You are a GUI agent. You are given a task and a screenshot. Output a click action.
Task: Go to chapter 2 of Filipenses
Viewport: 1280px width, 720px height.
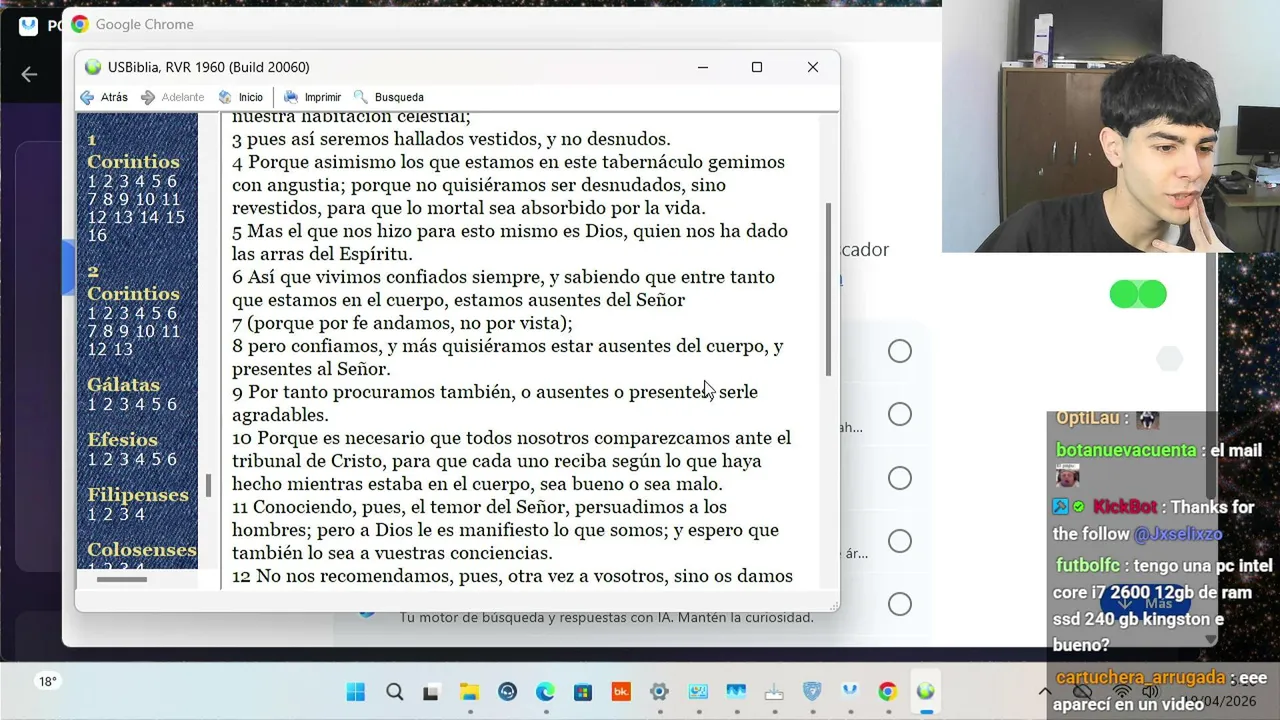108,514
